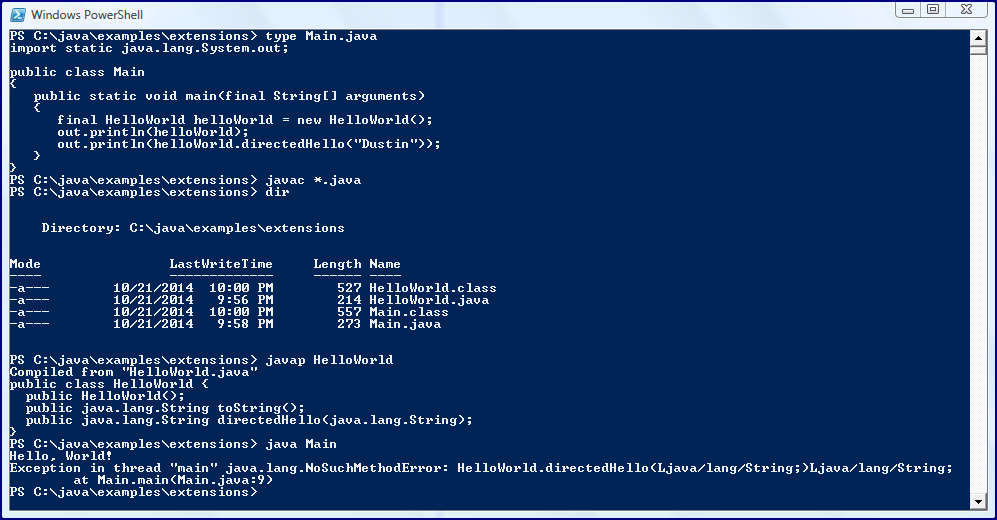
Task: Click the scroll up arrow
Action: [979, 38]
